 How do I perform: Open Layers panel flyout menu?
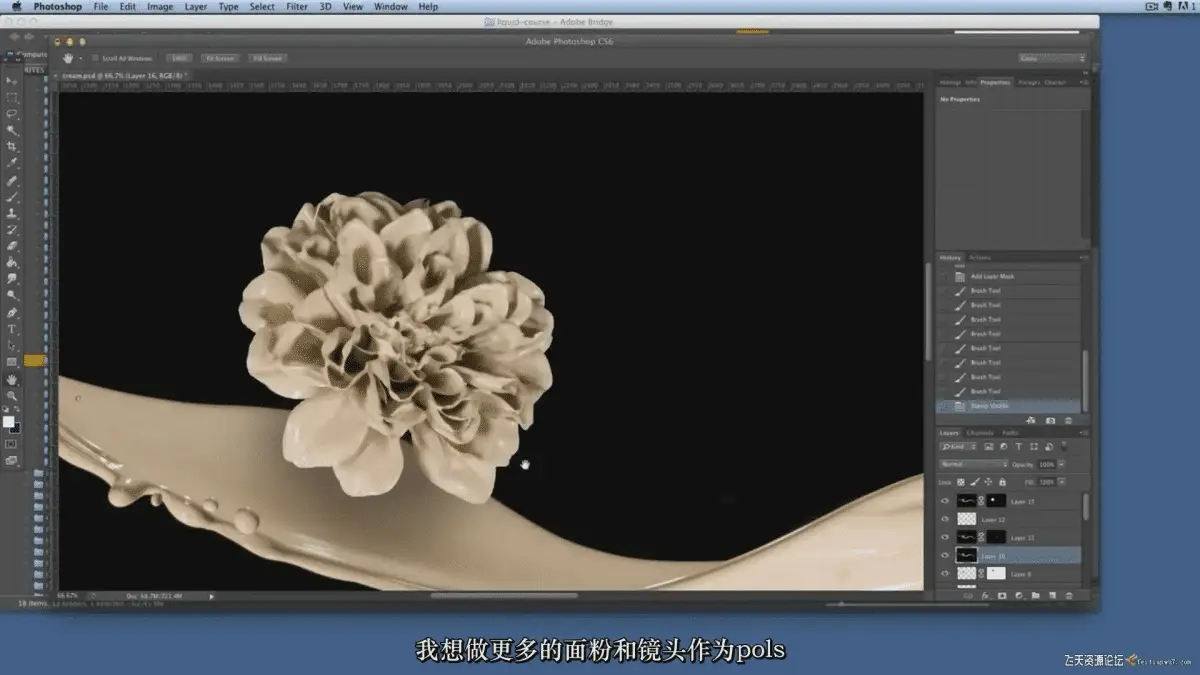point(1083,433)
